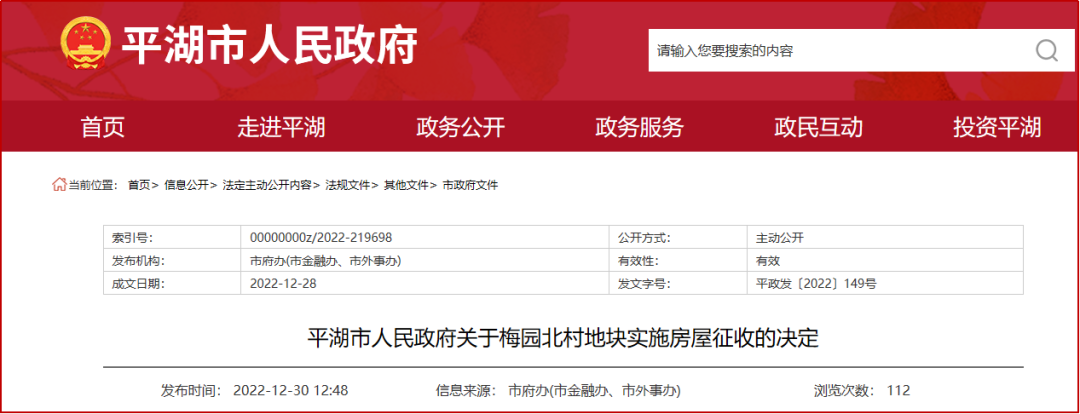Viewport: 1080px width, 414px height.
Task: Click the national emblem logo
Action: (x=84, y=43)
